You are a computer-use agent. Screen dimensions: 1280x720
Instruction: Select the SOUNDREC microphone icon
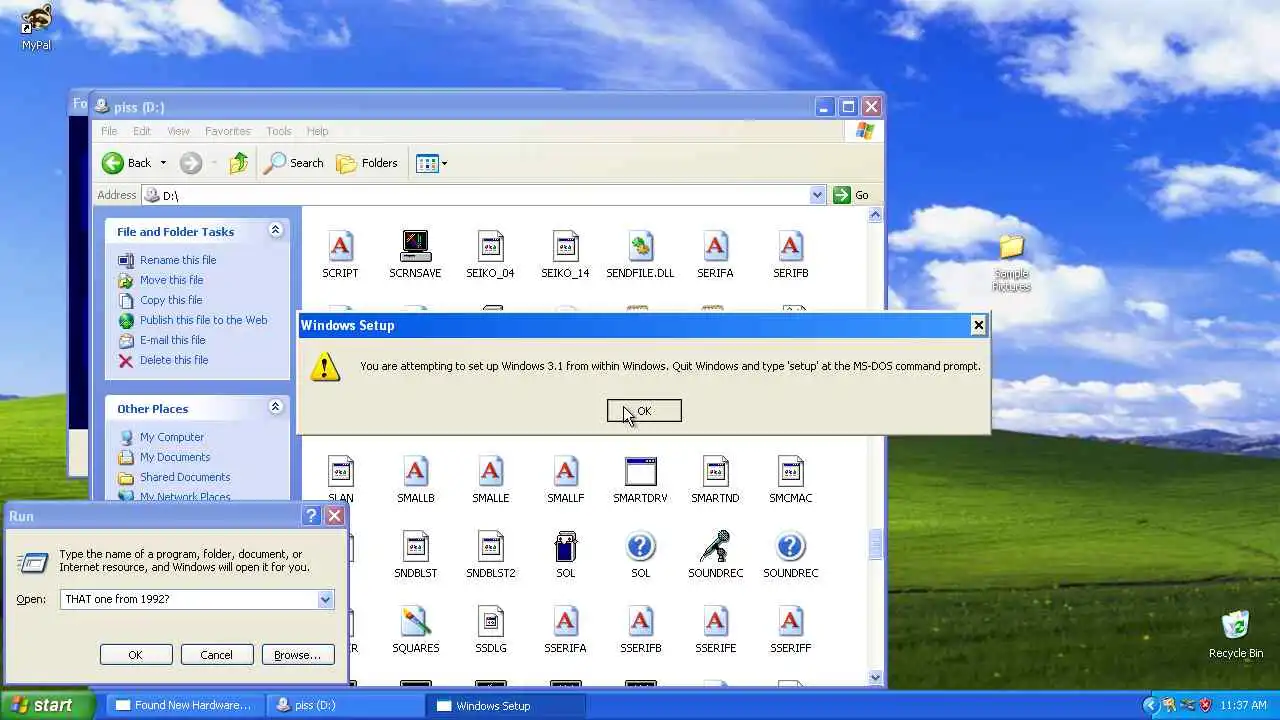click(715, 546)
